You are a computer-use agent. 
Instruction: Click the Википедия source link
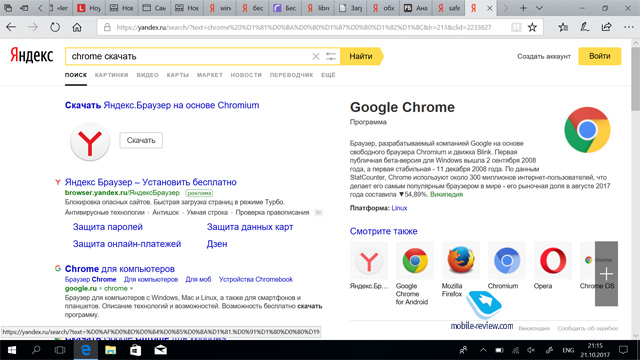pos(447,195)
